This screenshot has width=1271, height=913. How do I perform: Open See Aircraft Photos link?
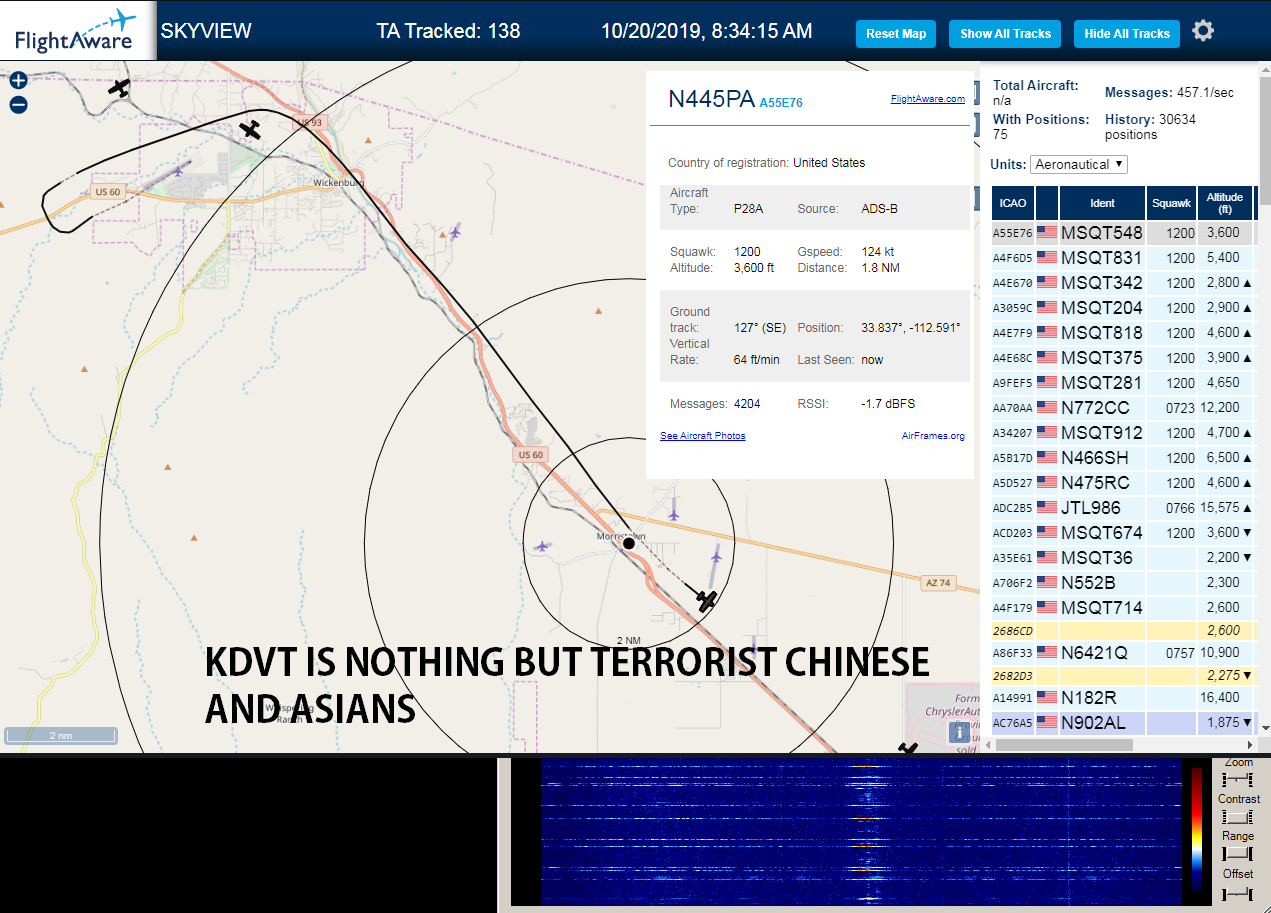click(x=702, y=436)
